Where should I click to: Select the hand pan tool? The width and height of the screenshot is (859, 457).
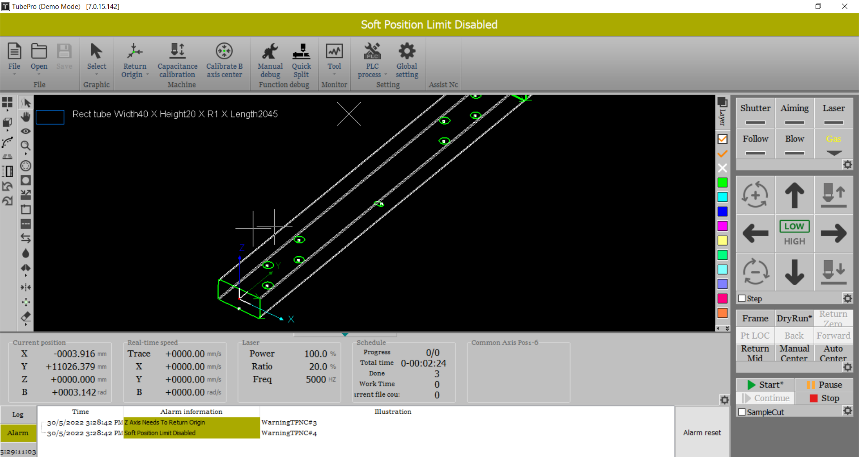tap(25, 116)
